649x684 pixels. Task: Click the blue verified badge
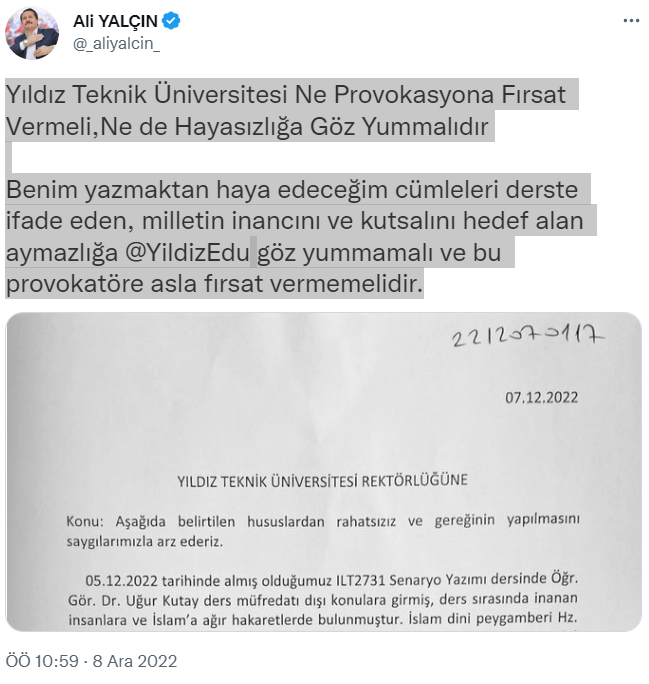pyautogui.click(x=171, y=21)
